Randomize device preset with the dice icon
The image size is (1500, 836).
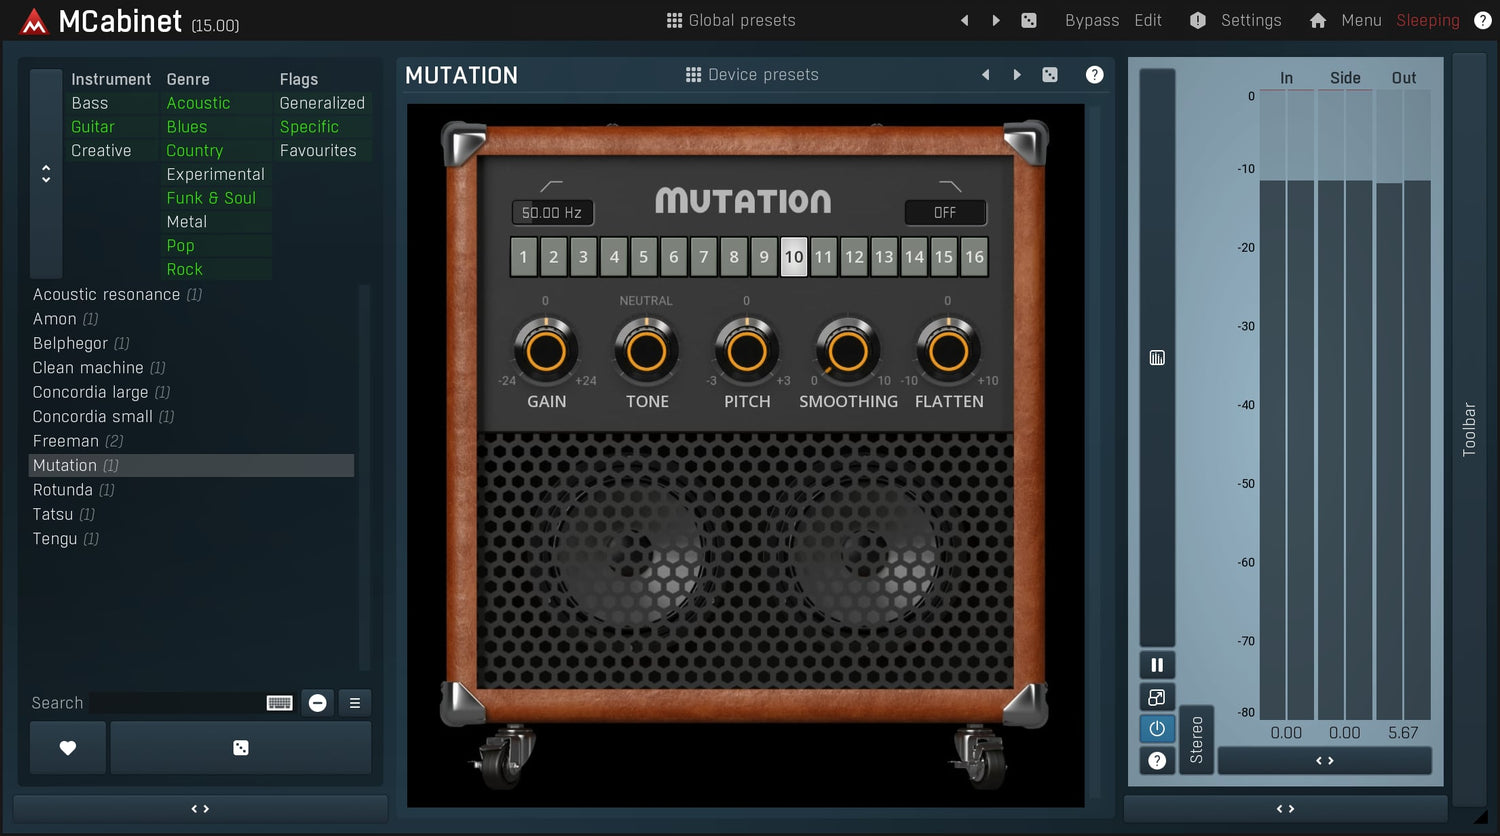click(x=1050, y=75)
